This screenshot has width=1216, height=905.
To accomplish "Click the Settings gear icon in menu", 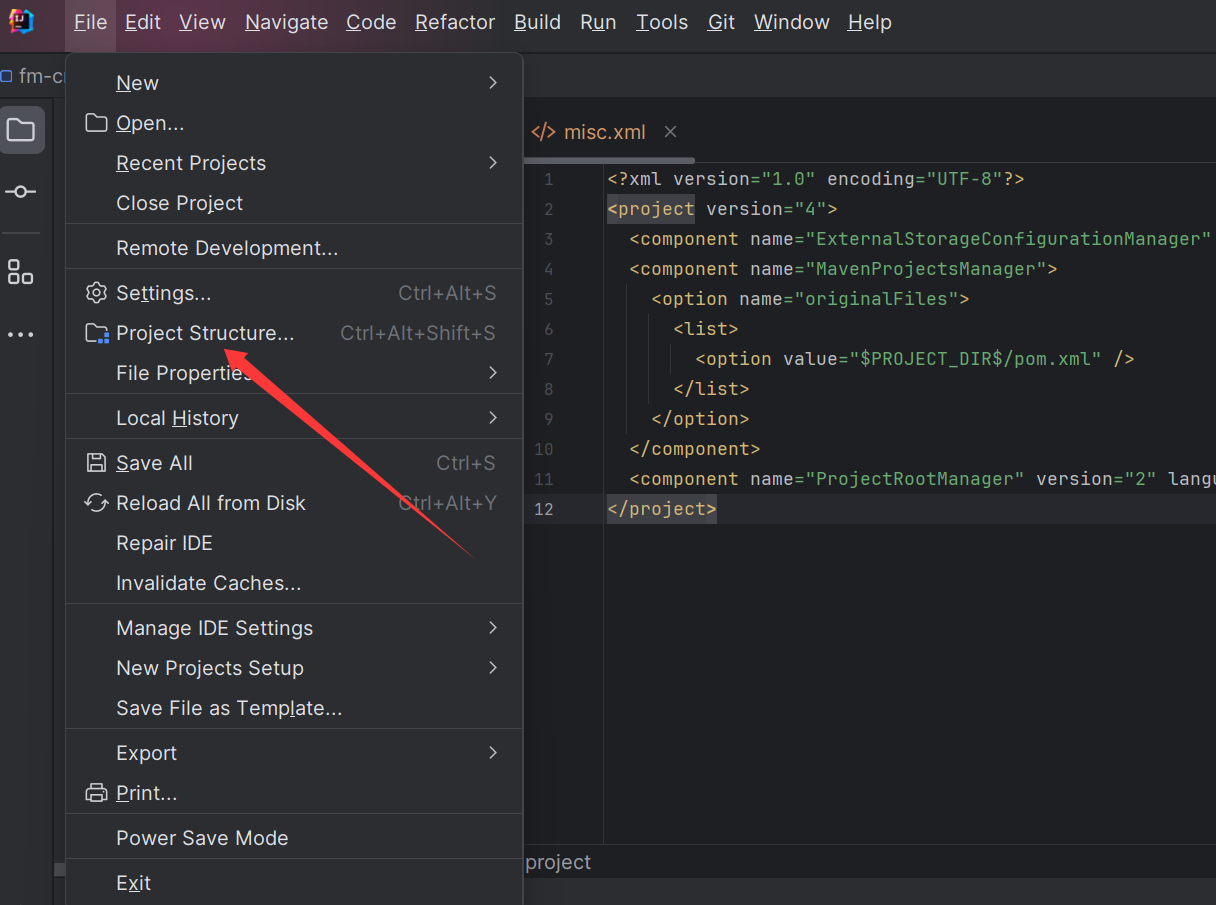I will coord(96,293).
